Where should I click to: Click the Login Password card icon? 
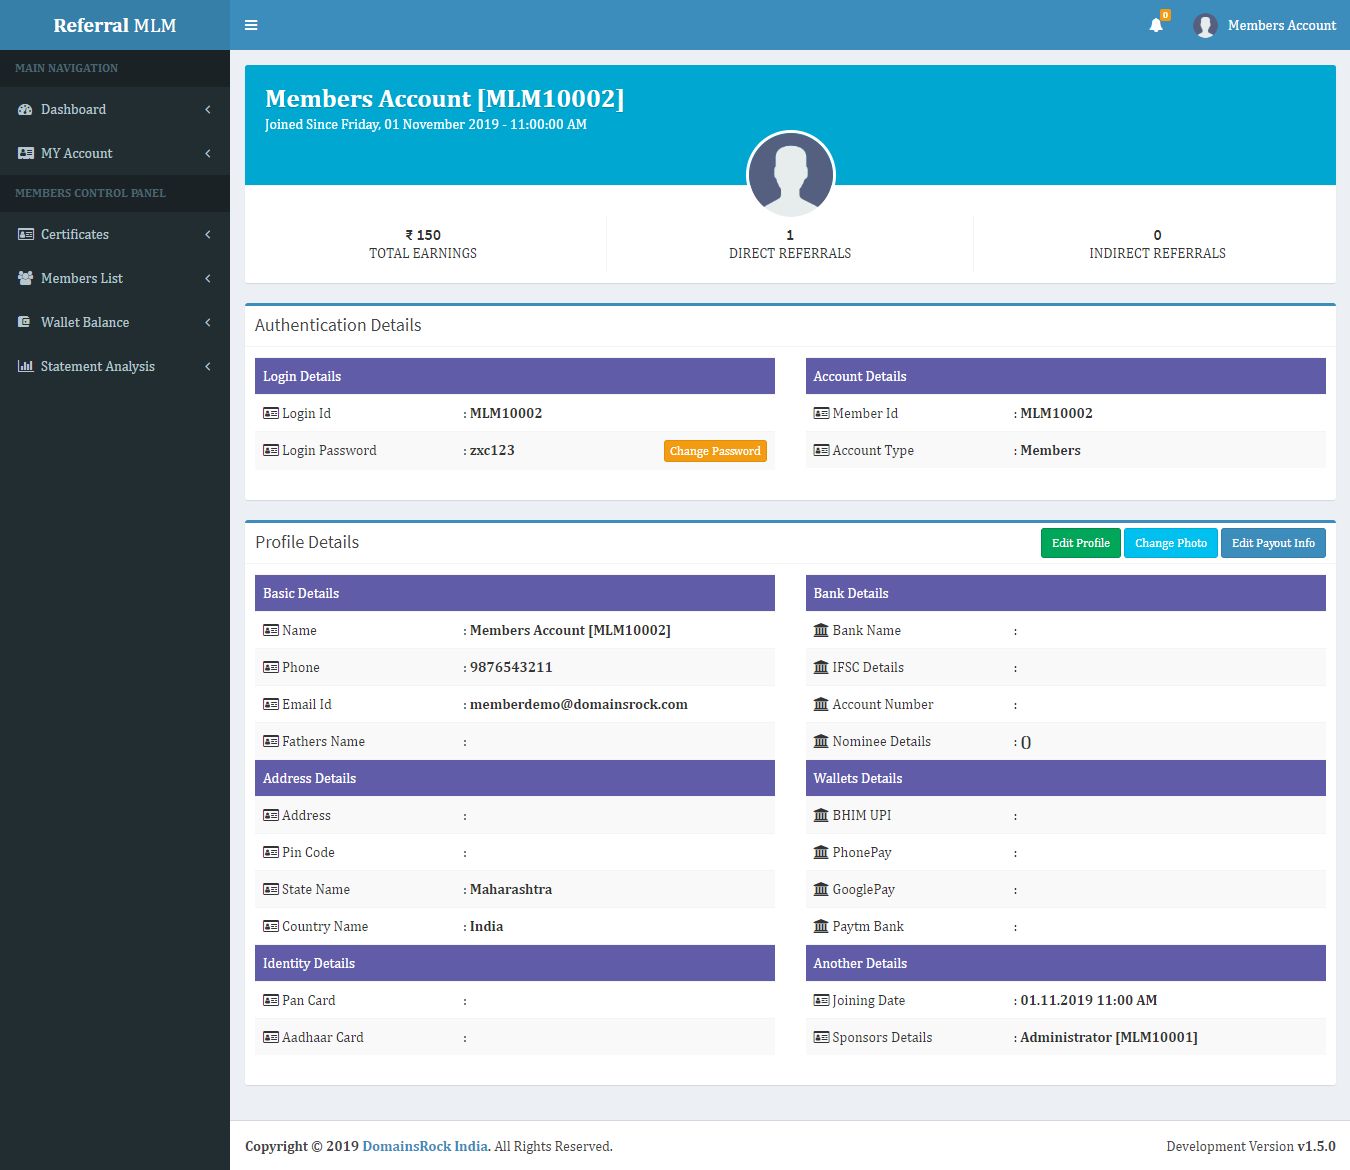(x=271, y=450)
